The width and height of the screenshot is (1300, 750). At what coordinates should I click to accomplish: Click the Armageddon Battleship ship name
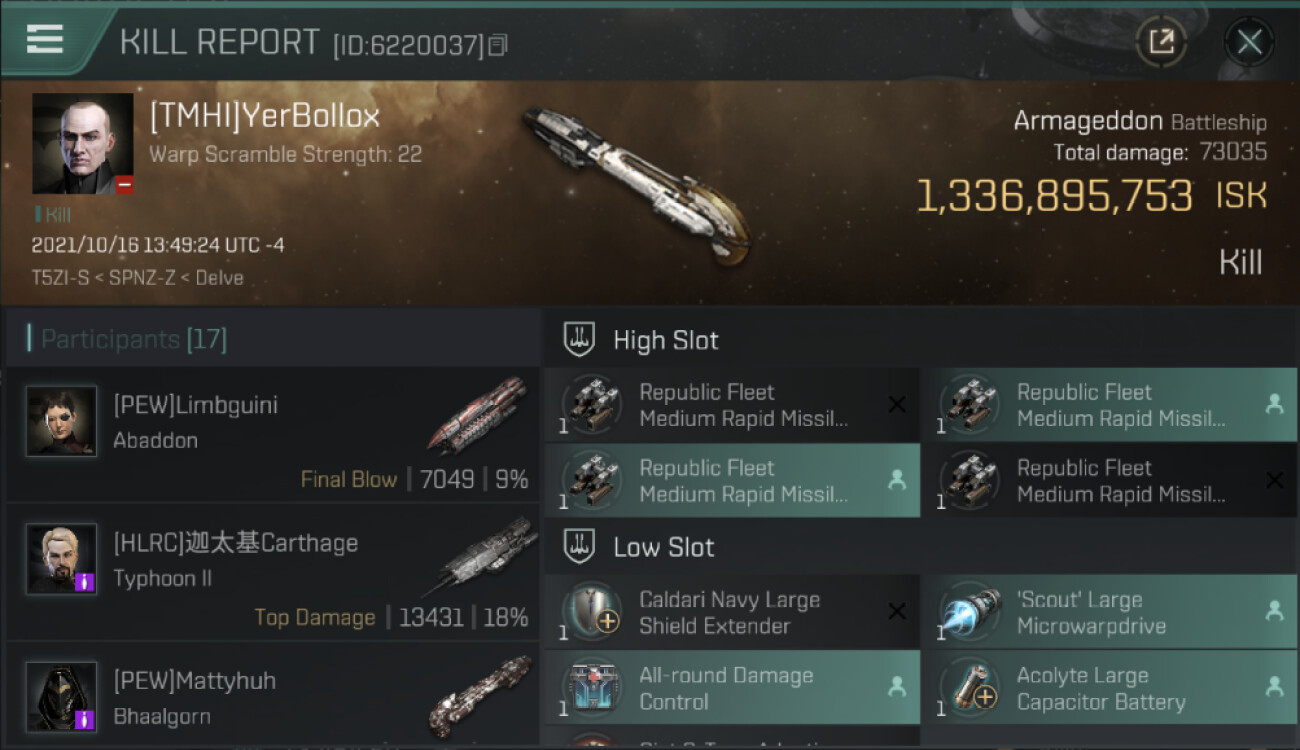[1140, 122]
